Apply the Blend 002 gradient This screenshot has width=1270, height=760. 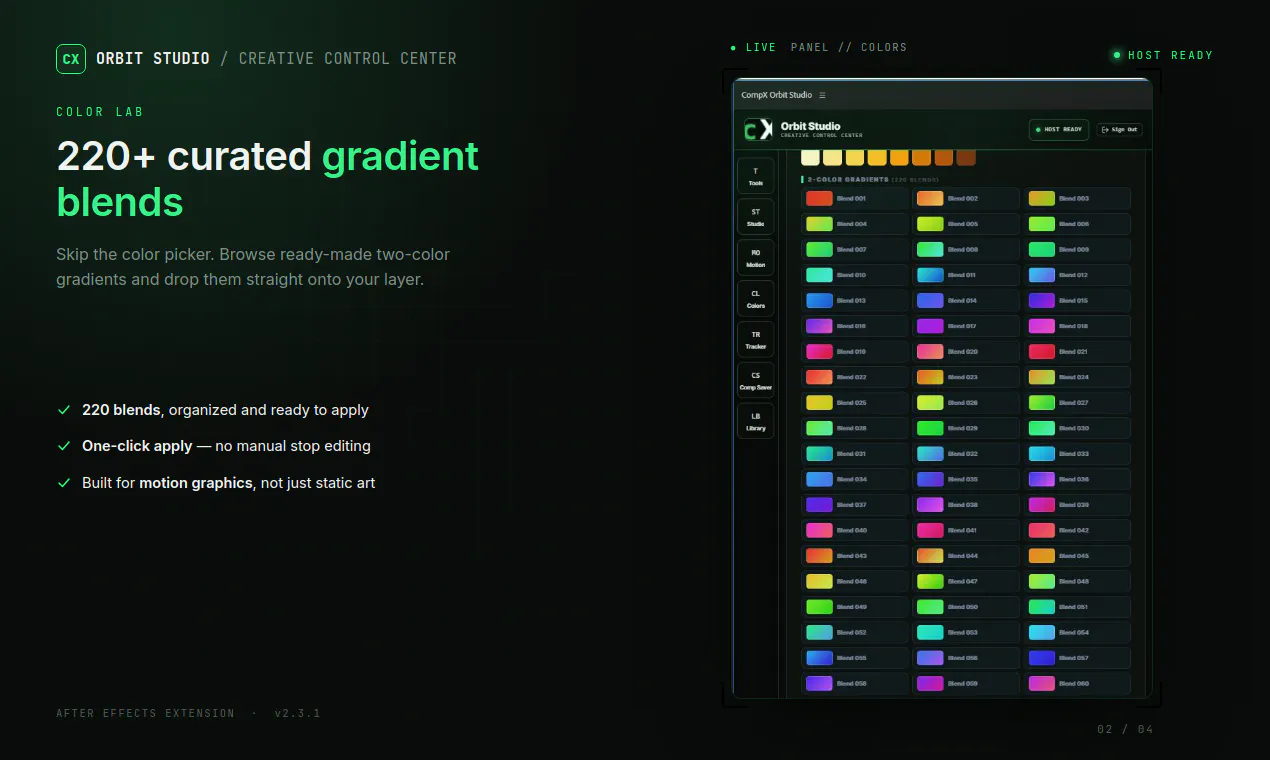point(966,198)
